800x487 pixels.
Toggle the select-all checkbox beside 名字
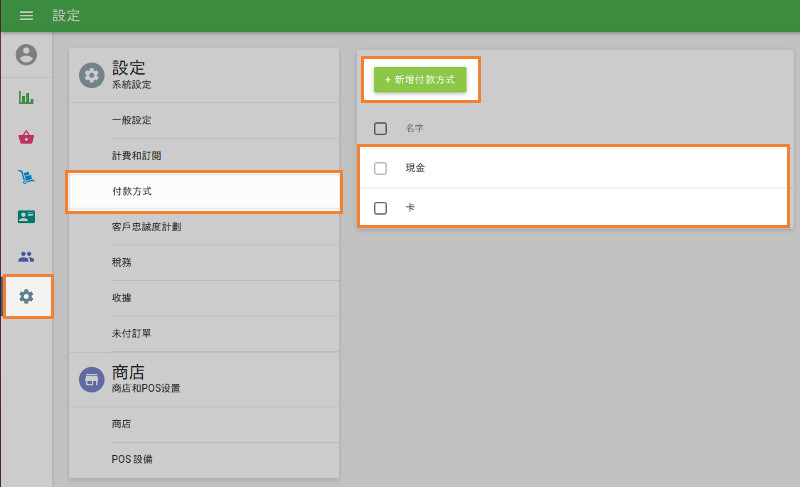click(x=380, y=129)
